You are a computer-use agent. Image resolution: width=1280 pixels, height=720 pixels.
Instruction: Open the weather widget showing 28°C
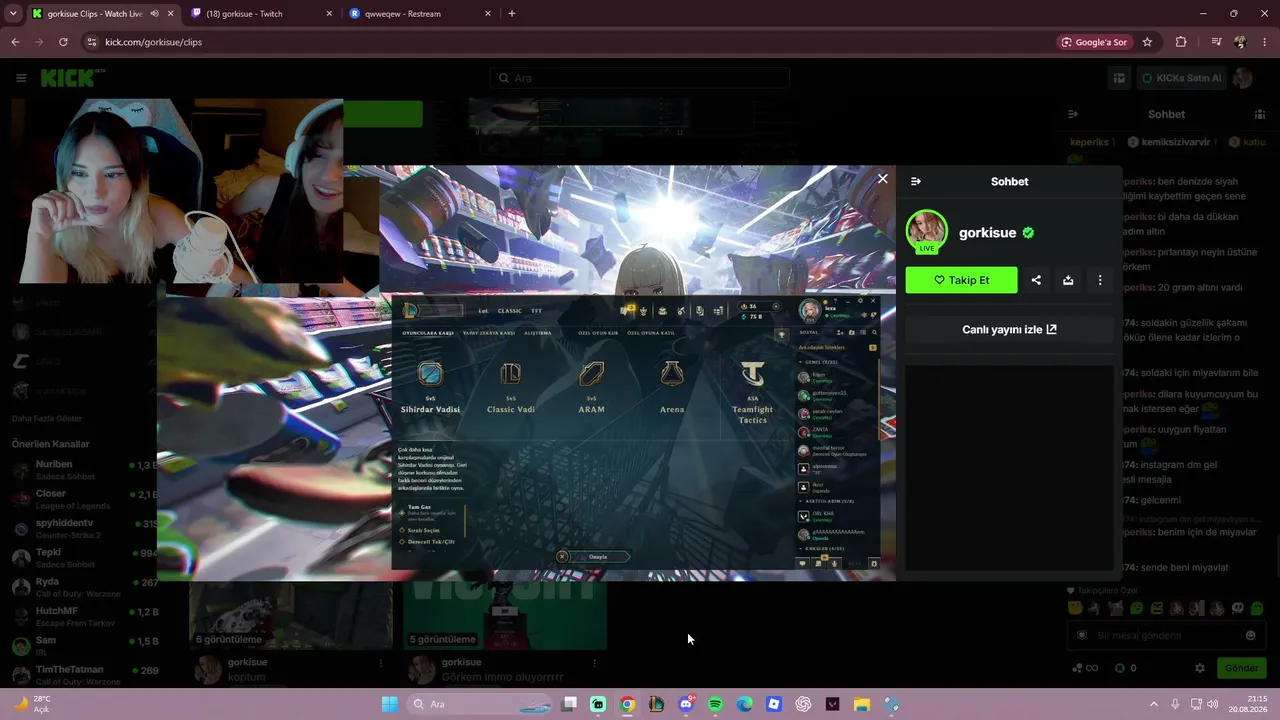pos(30,704)
